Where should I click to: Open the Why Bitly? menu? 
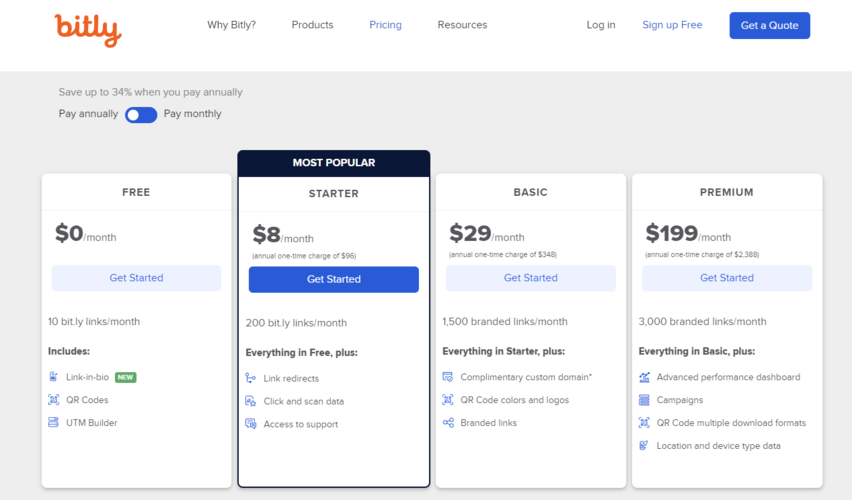pos(231,25)
